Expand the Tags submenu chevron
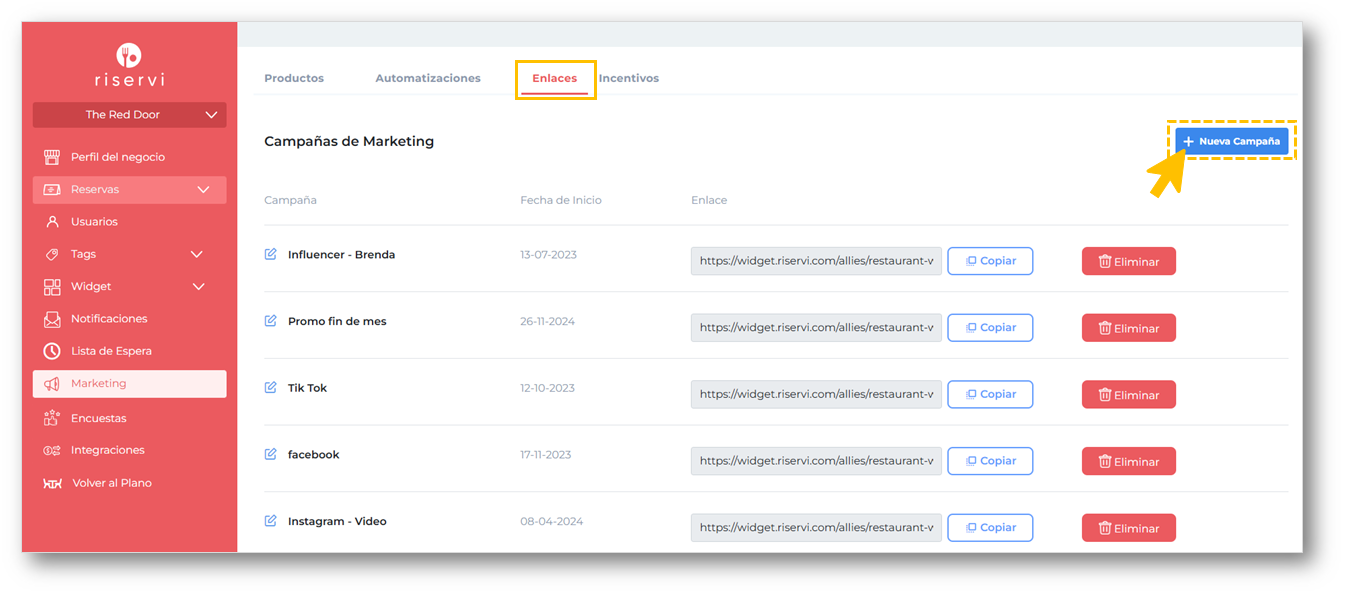 (197, 255)
